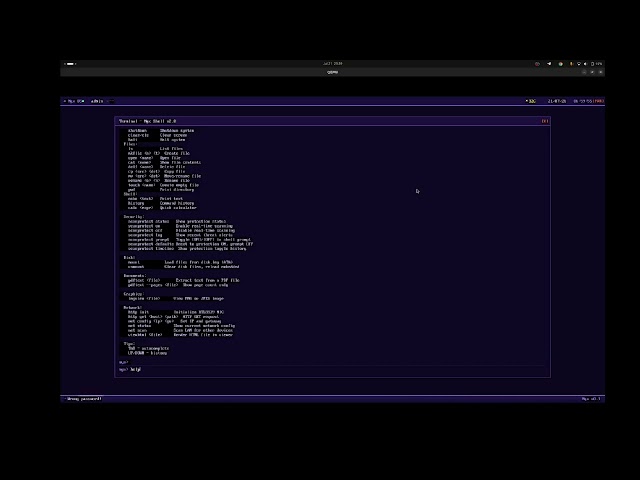Click the Graphics: section heading
640x480 pixels.
tap(133, 294)
